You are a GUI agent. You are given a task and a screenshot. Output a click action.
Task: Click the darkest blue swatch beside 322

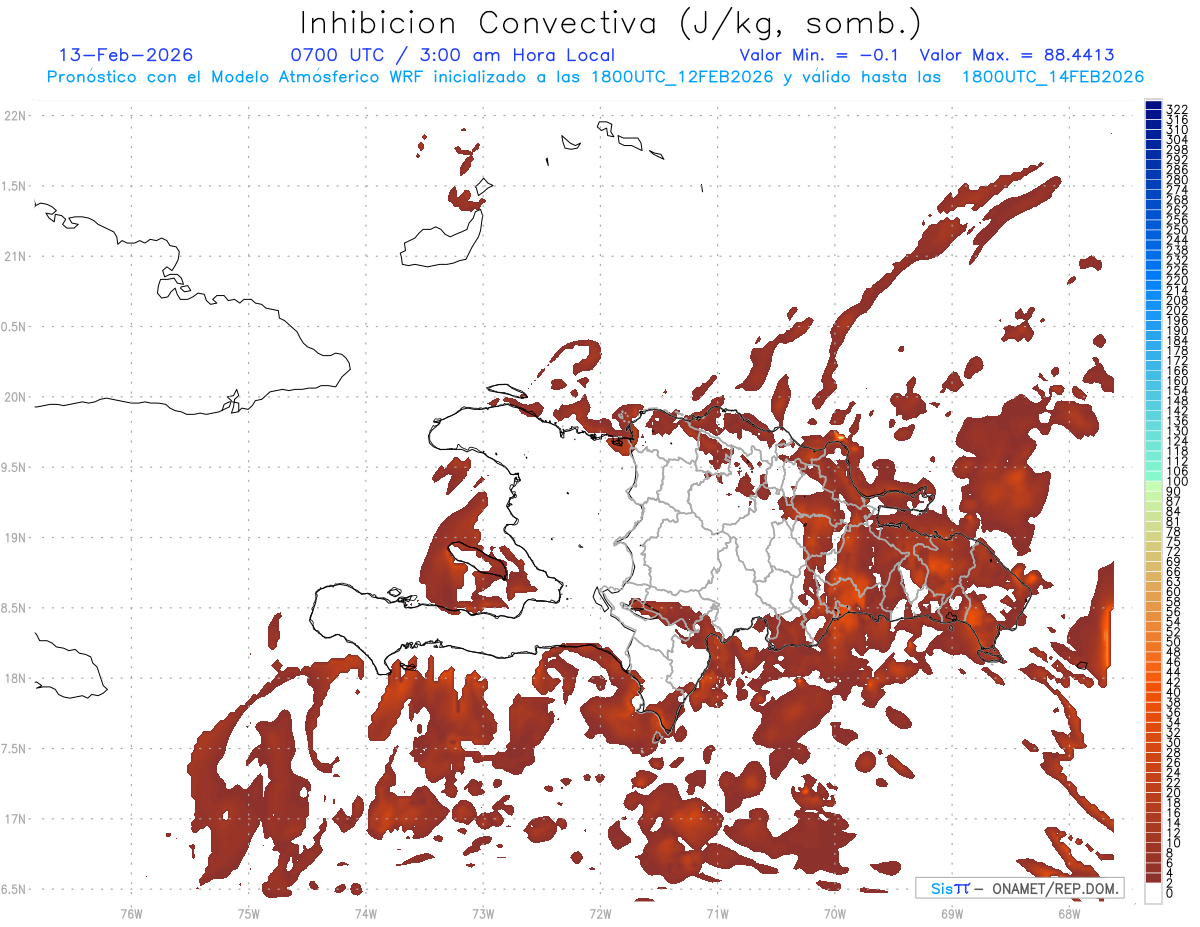pyautogui.click(x=1153, y=105)
